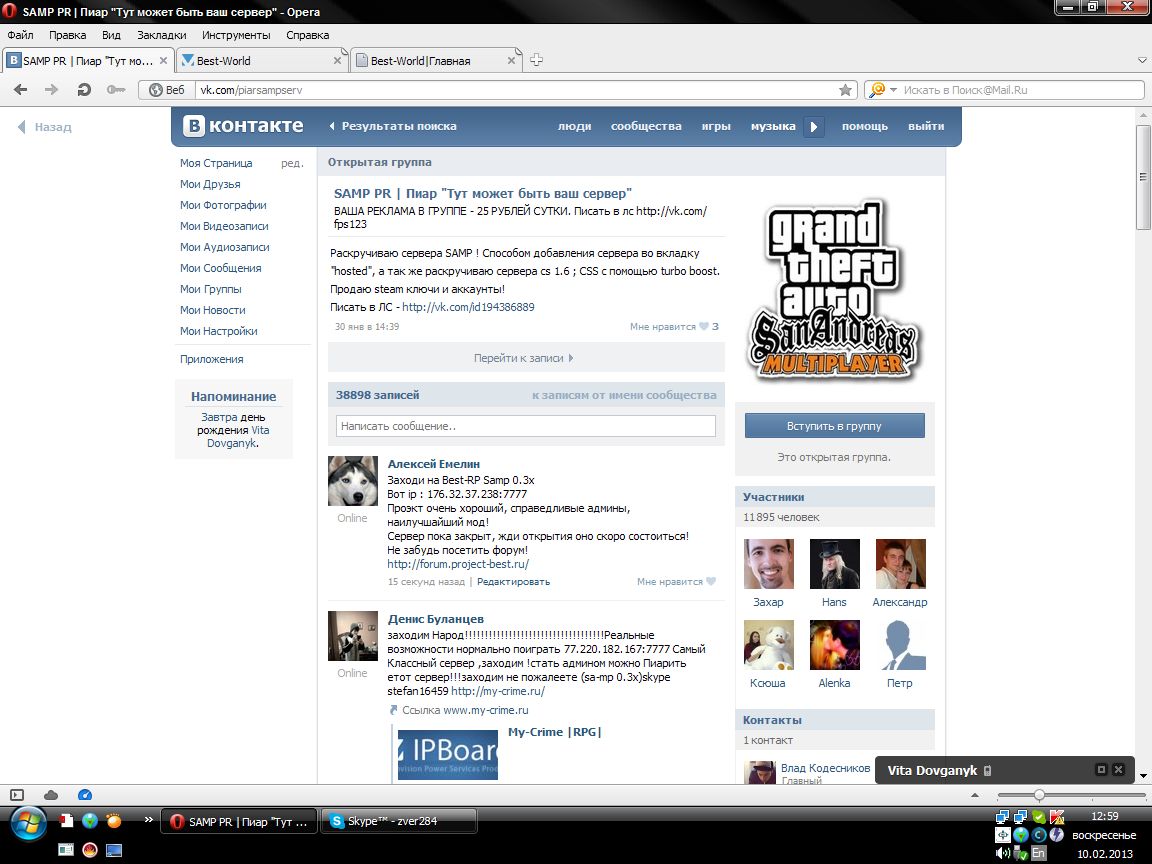Close the SAMP PR tab

click(163, 61)
